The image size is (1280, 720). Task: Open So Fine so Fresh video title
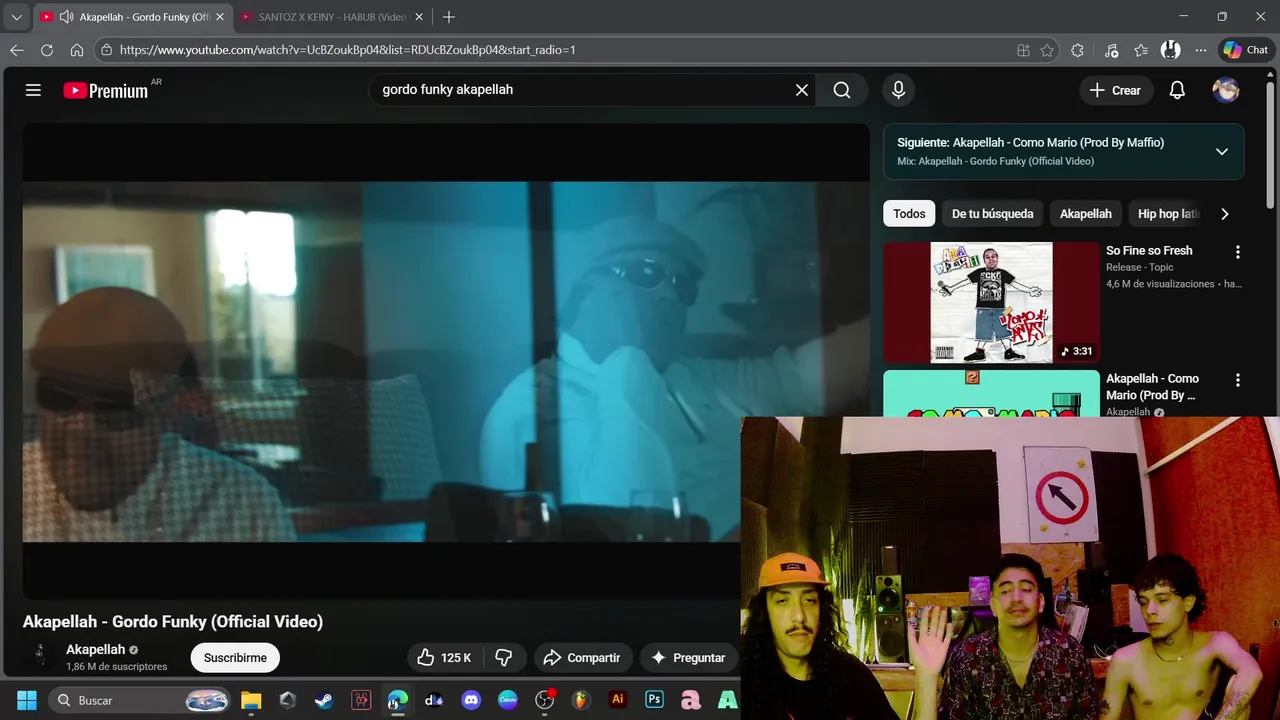coord(1149,250)
